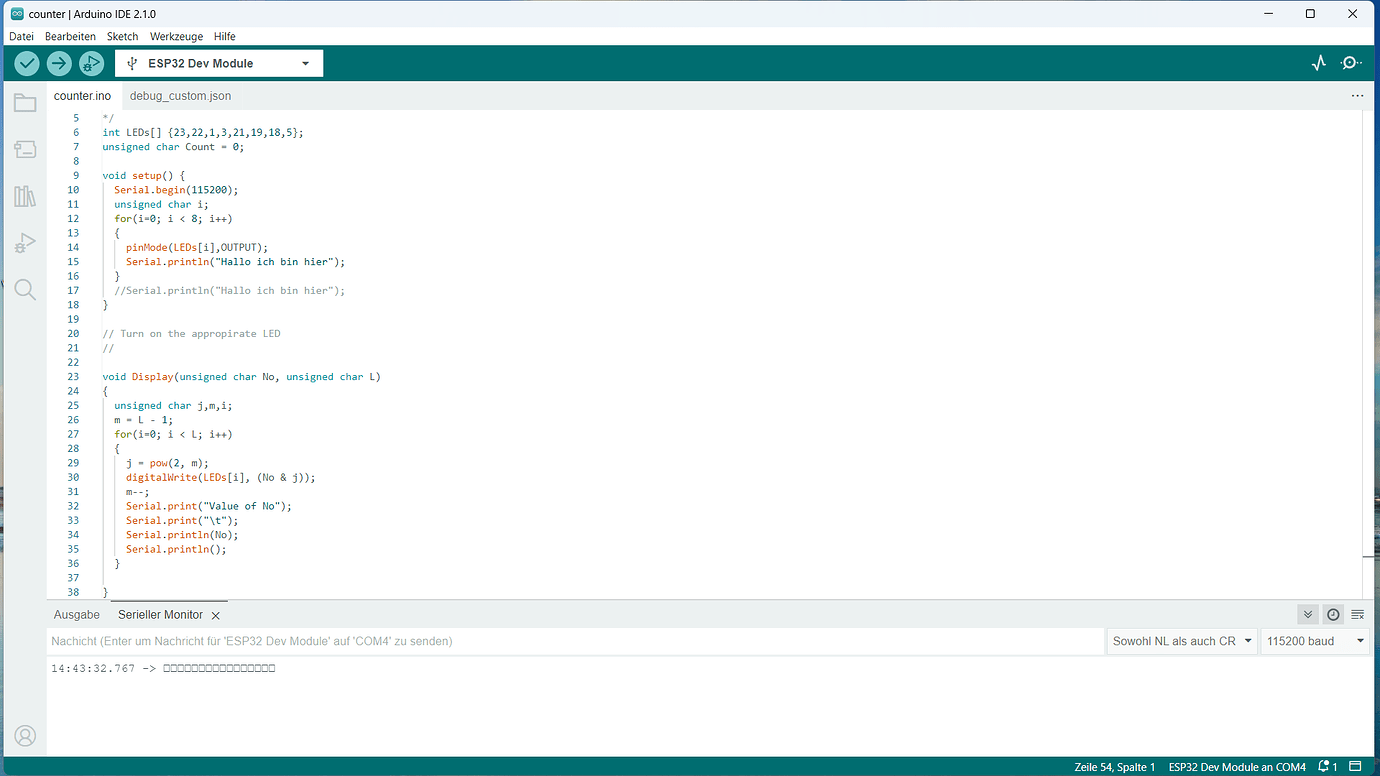This screenshot has height=776, width=1380.
Task: Select the Debug icon in the sidebar
Action: 25,243
